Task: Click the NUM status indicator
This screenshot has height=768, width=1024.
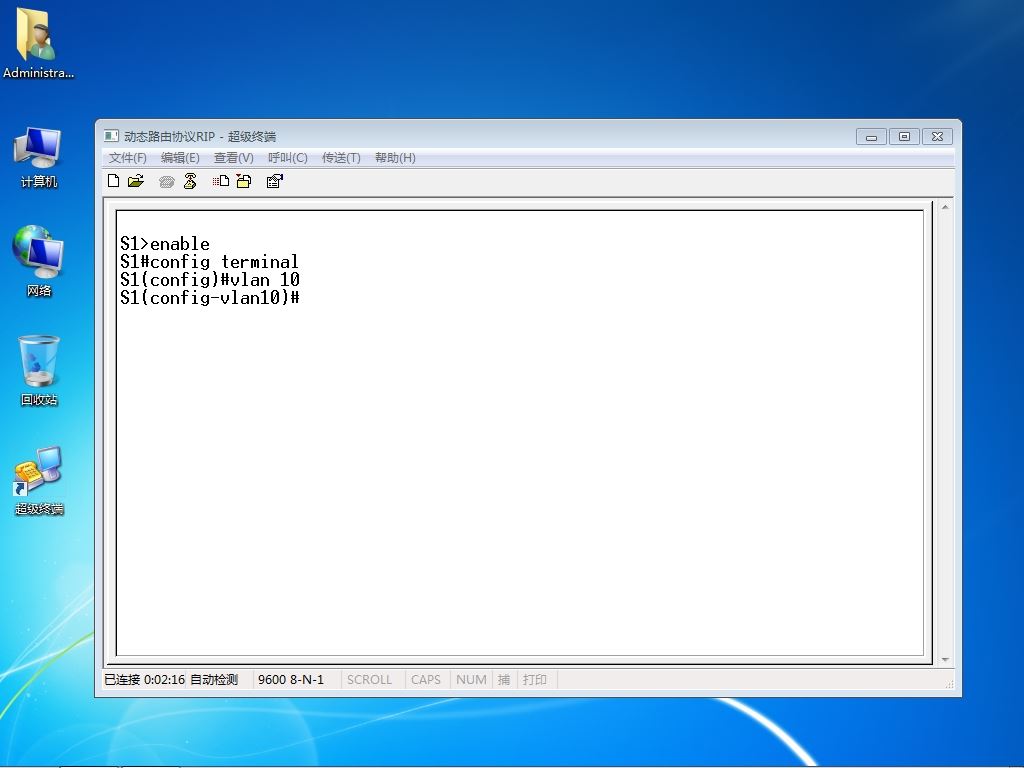Action: [471, 679]
